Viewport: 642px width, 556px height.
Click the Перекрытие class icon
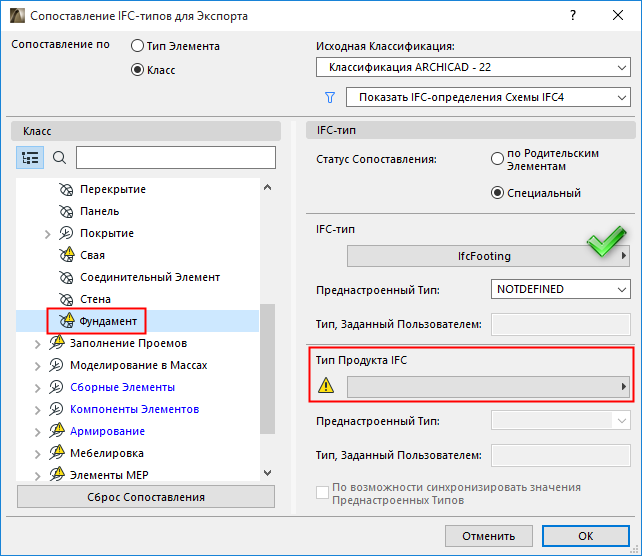67,189
